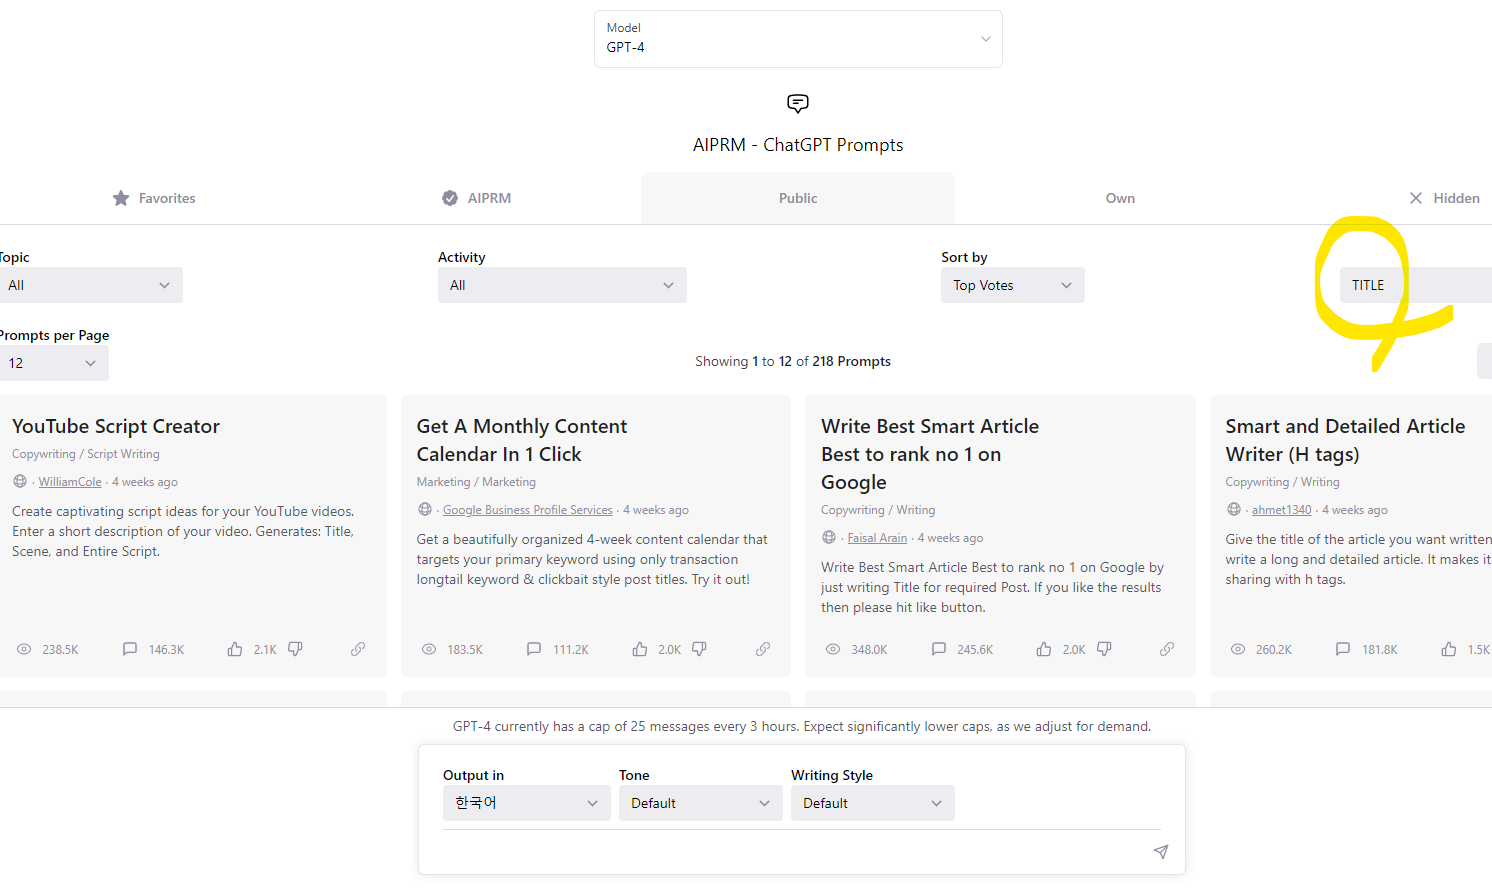Click the send message arrow icon
1492x892 pixels.
1161,851
